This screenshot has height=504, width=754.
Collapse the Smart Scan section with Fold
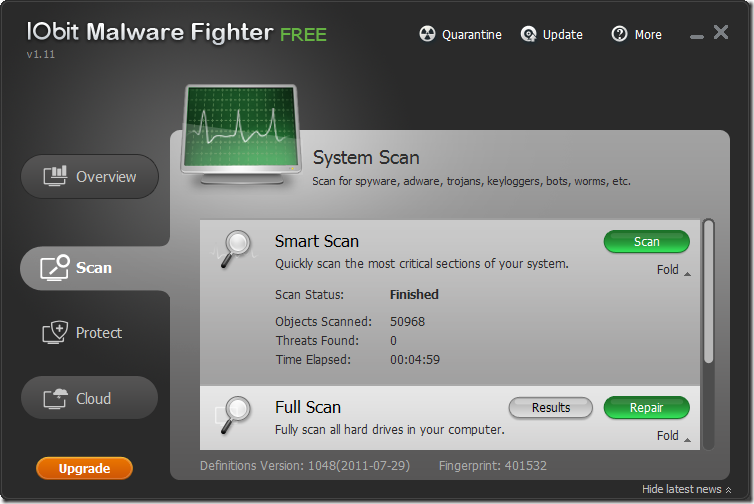tap(673, 270)
